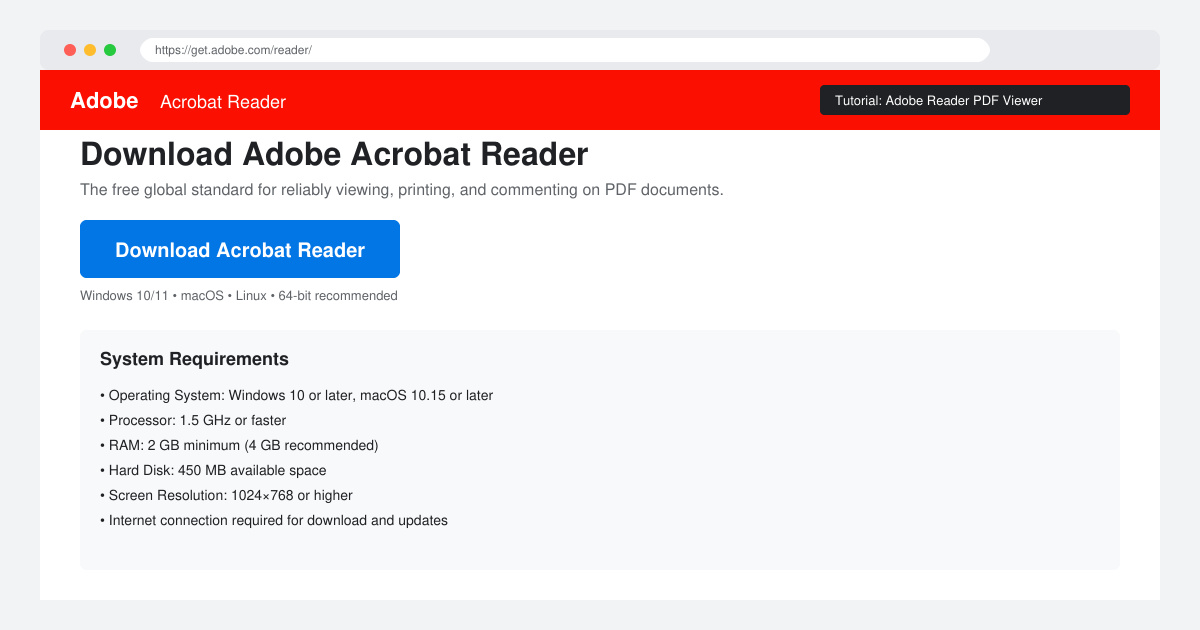This screenshot has width=1200, height=630.
Task: Click the Internet connection required line
Action: [x=274, y=521]
